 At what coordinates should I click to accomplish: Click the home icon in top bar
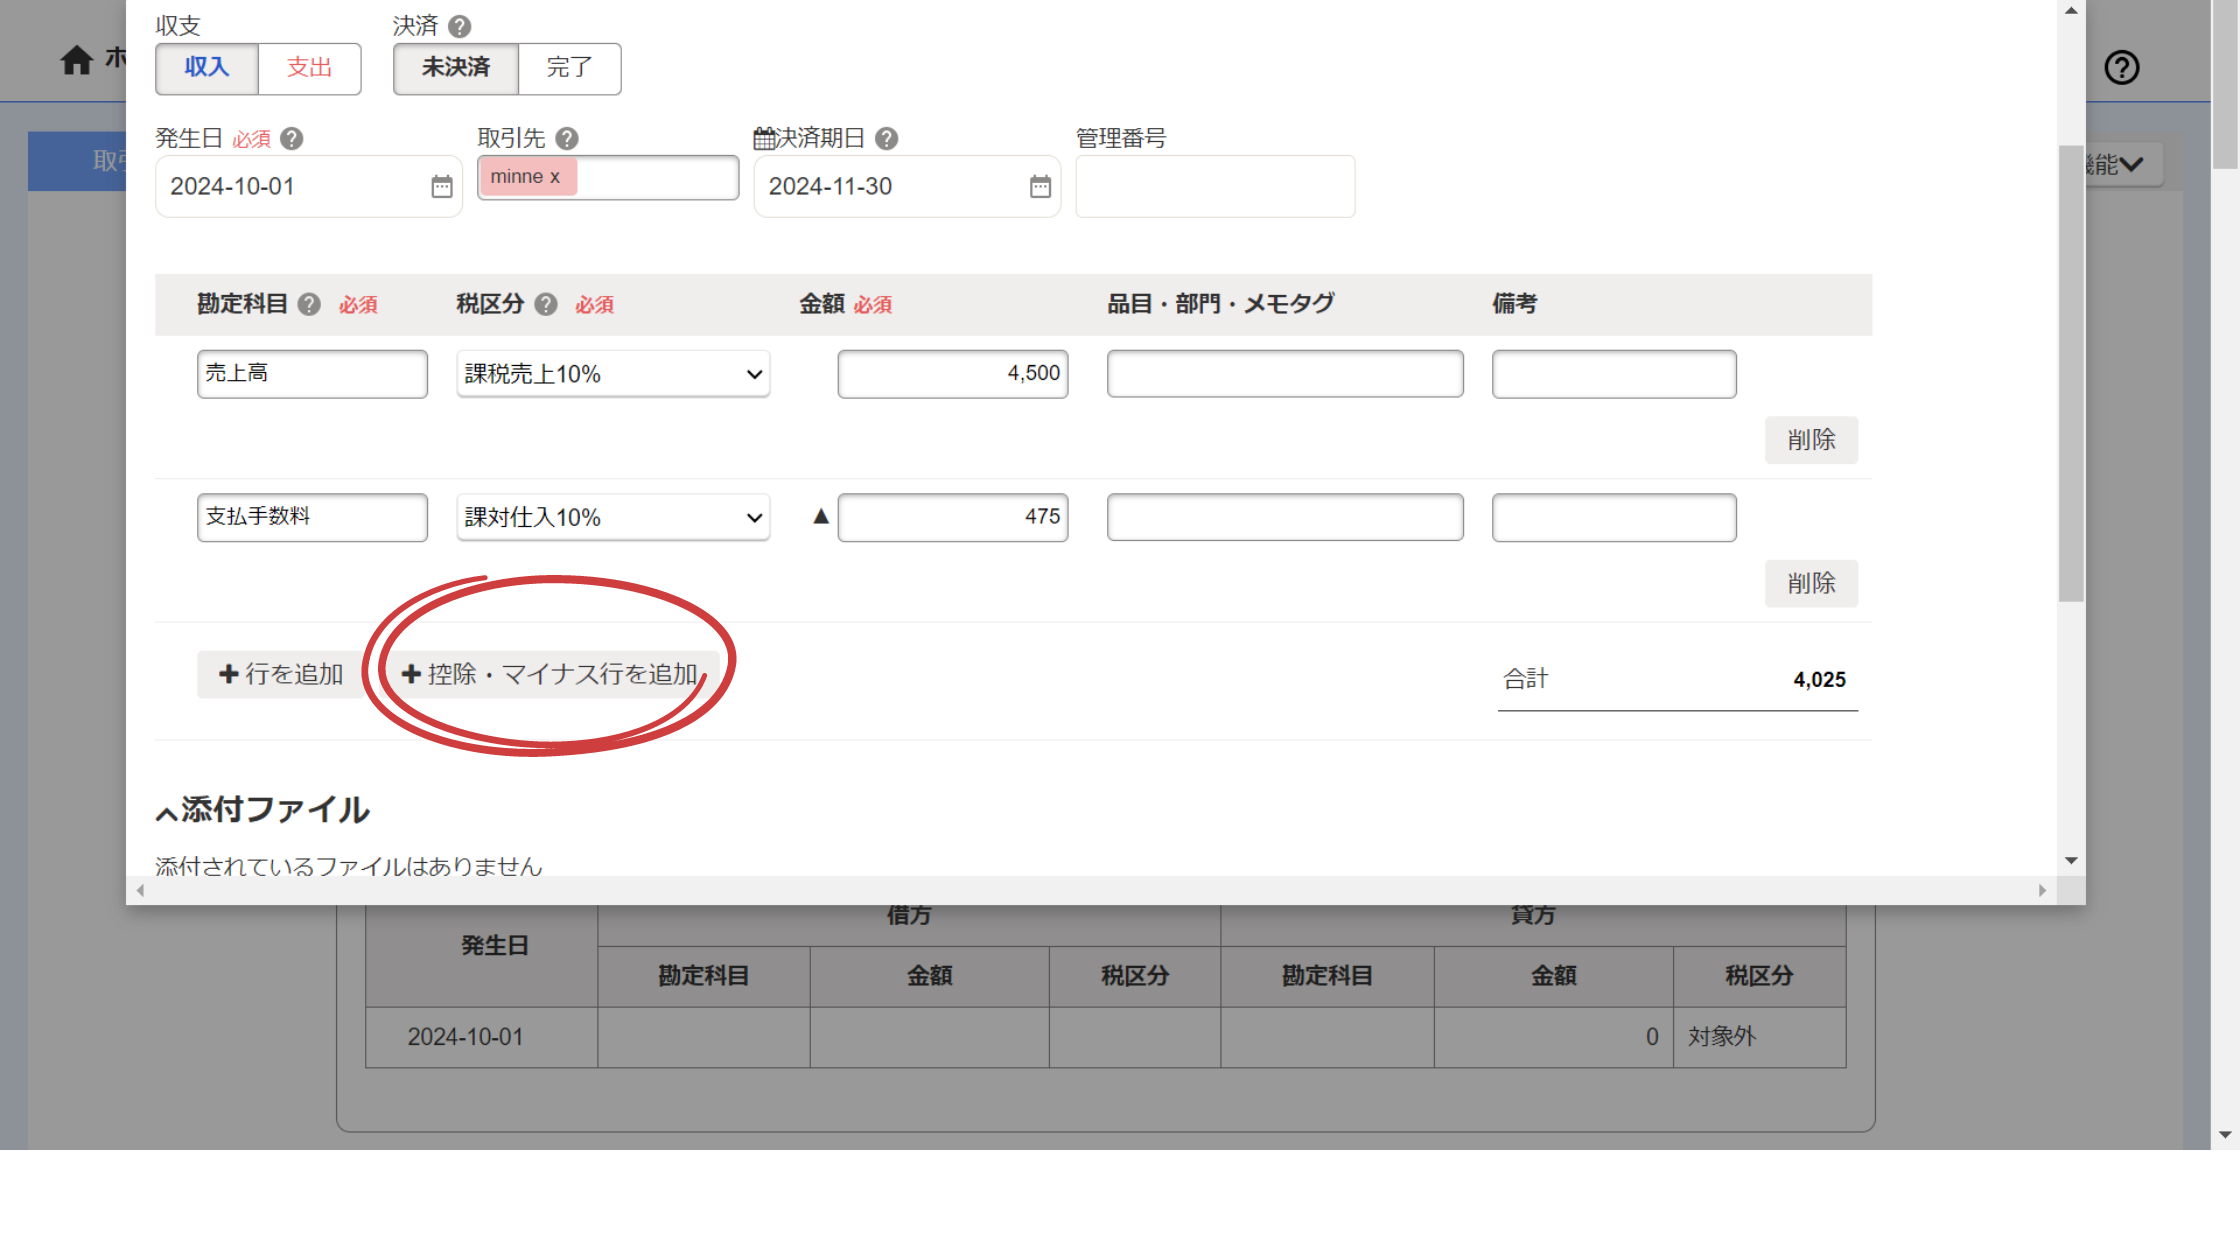76,61
